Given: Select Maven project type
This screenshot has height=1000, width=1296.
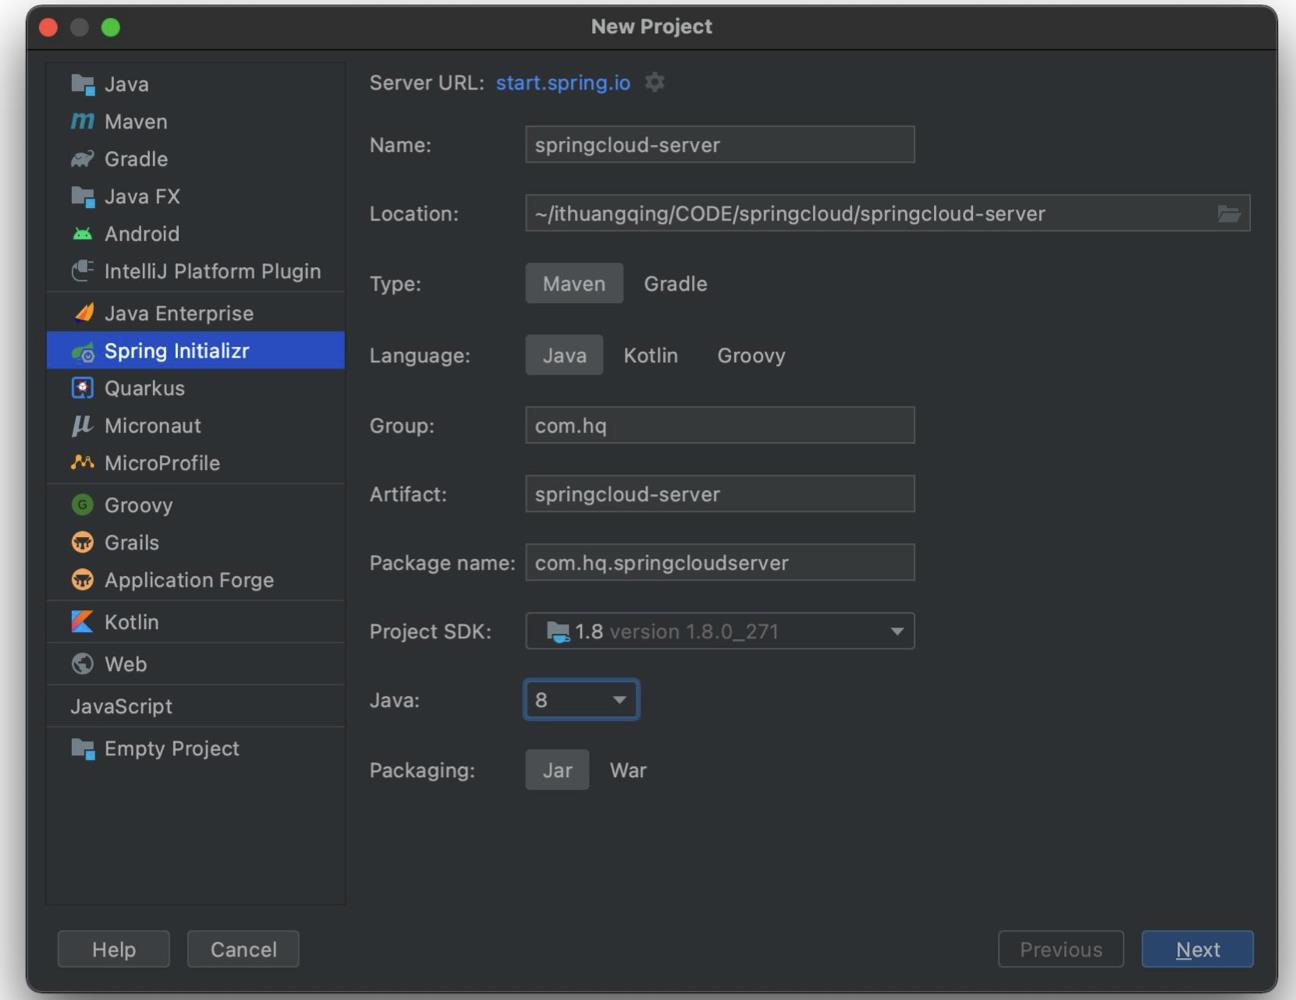Looking at the screenshot, I should tap(574, 284).
